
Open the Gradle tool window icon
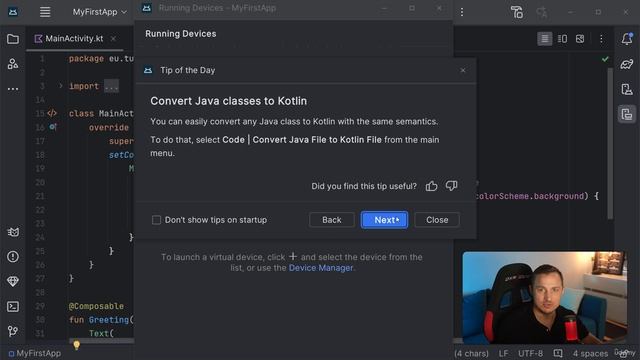pyautogui.click(x=627, y=64)
